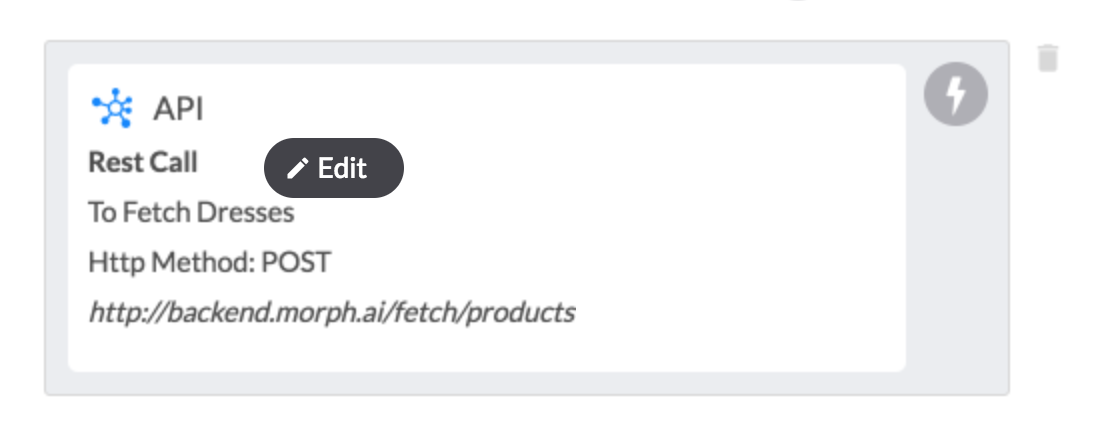Click the grey circle around lightning bolt
Screen dimensions: 1098x428
tap(956, 95)
